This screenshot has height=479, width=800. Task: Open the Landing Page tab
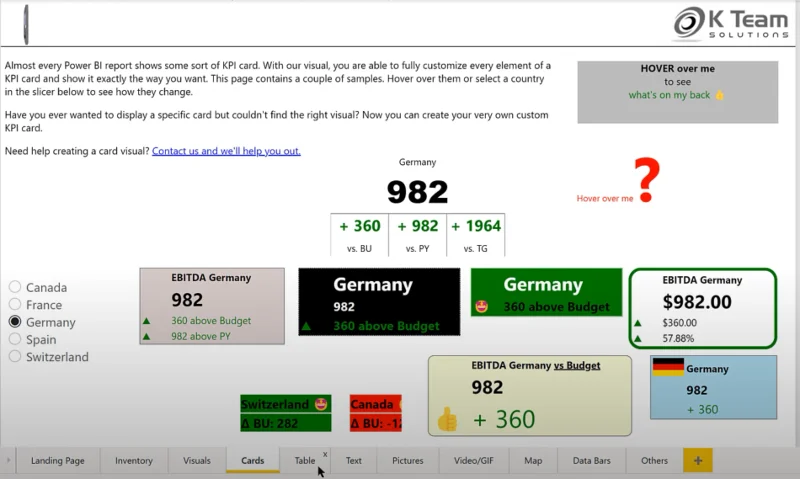coord(58,460)
